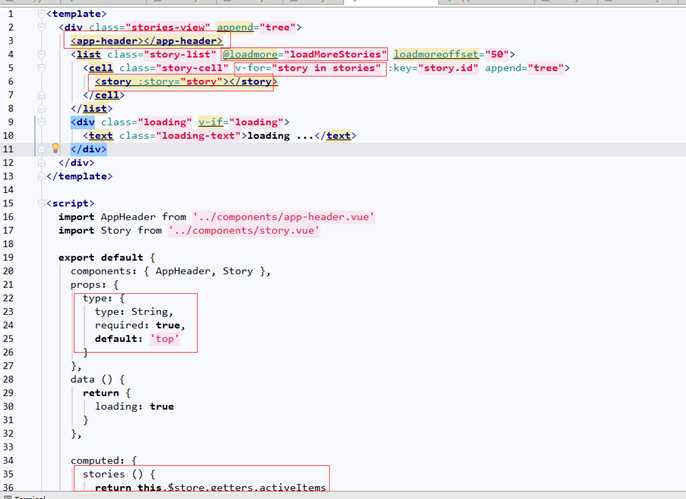The height and width of the screenshot is (499, 686).
Task: Click the highlighted closing div tag on line 11
Action: click(x=88, y=149)
